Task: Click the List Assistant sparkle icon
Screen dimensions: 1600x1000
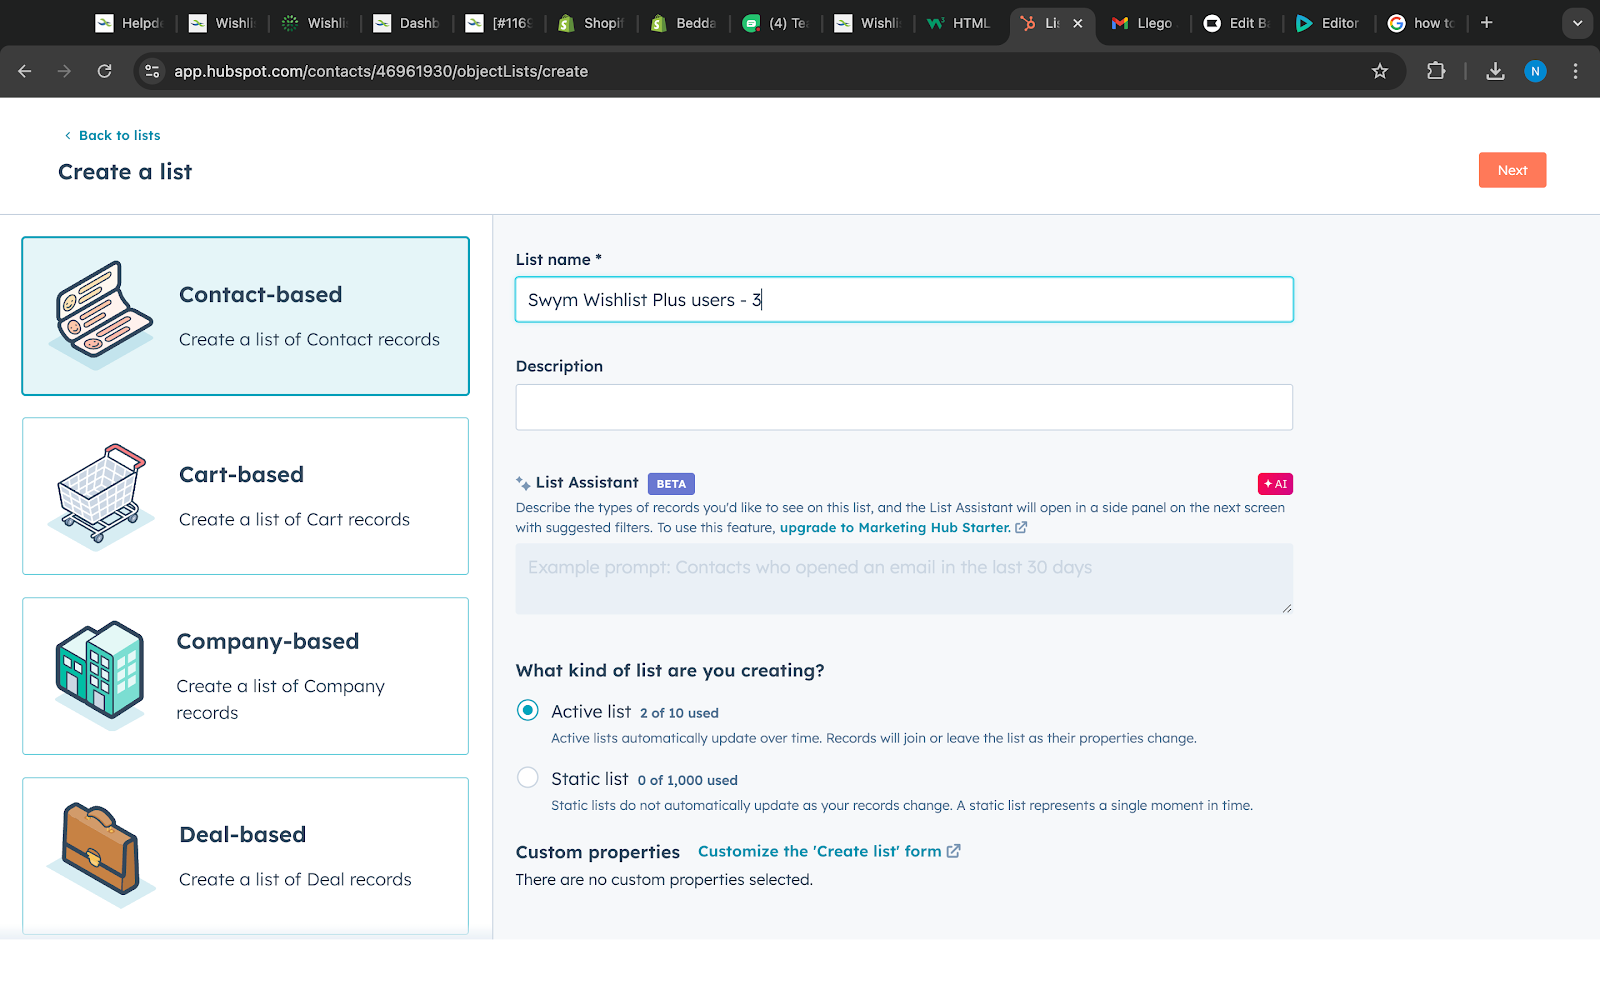Action: pyautogui.click(x=523, y=483)
